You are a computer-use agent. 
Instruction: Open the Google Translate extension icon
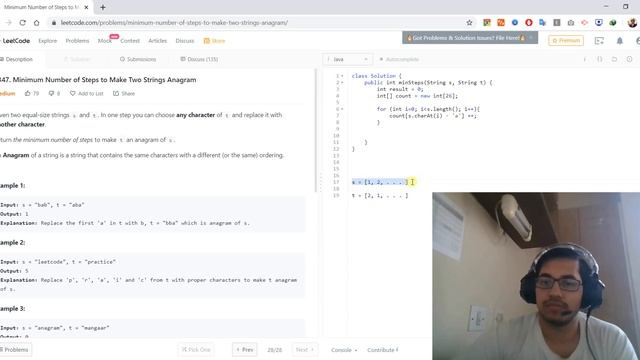542,23
